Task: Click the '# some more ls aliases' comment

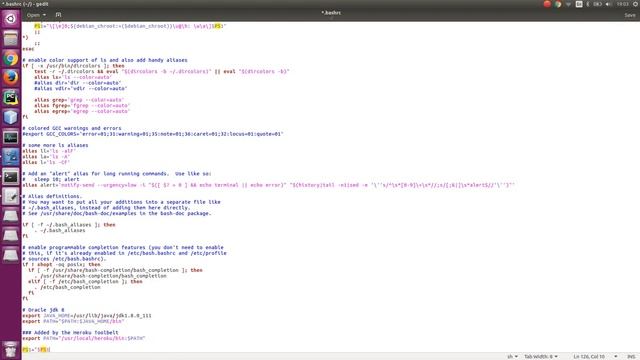Action: pyautogui.click(x=55, y=145)
